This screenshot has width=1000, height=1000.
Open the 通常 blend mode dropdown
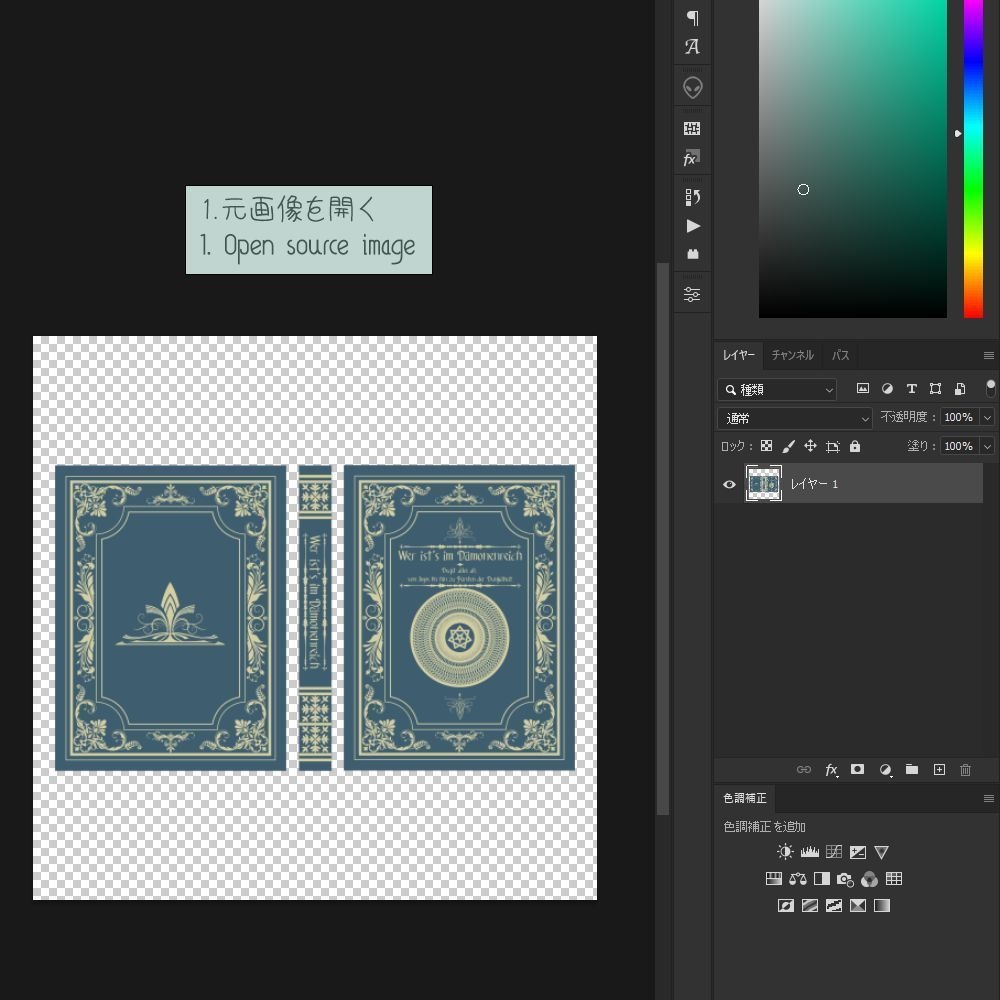795,418
